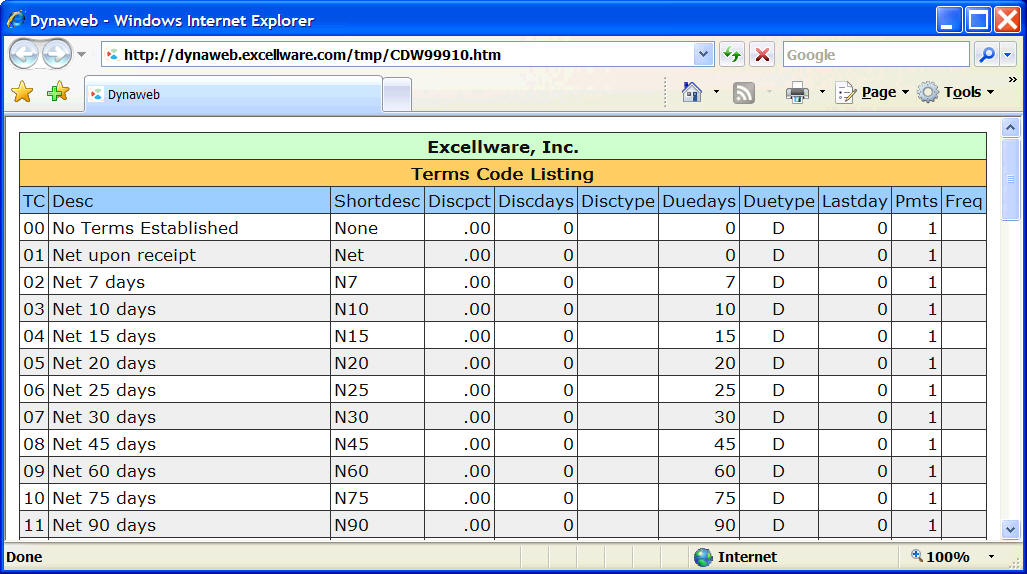Open the Page menu
The image size is (1027, 574).
click(872, 92)
